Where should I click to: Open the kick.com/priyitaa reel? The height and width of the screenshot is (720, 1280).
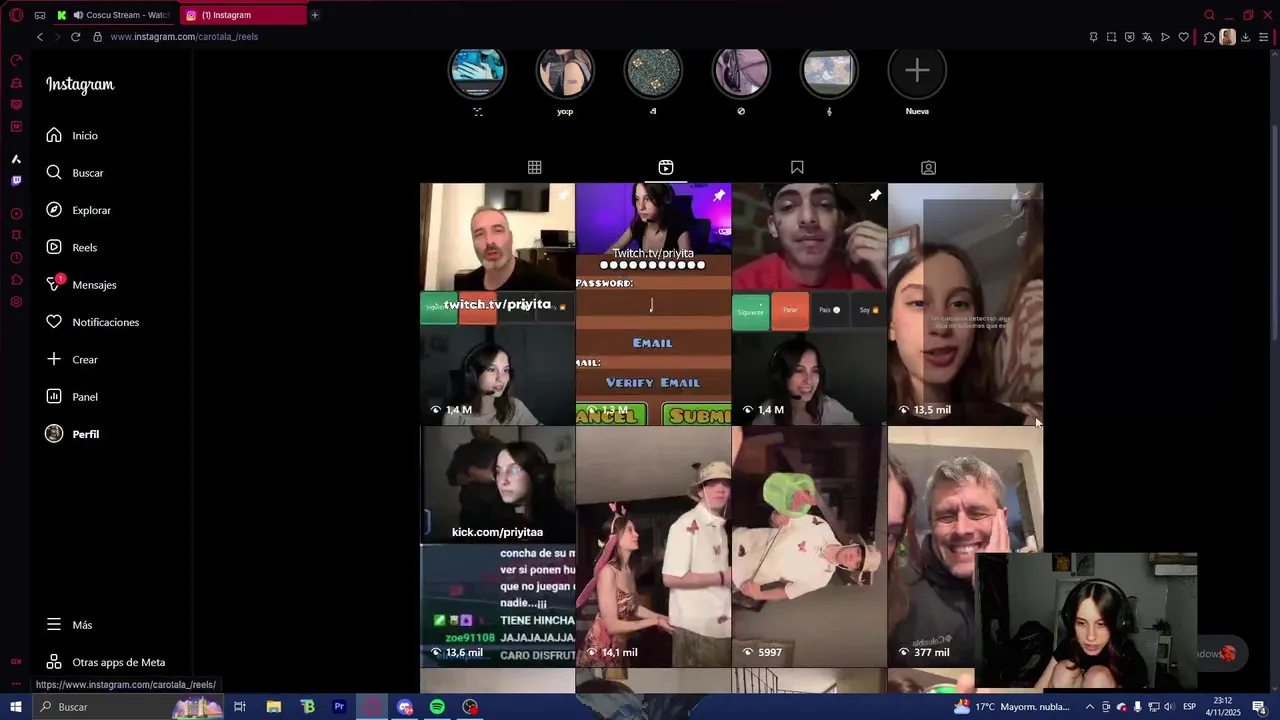pyautogui.click(x=497, y=547)
